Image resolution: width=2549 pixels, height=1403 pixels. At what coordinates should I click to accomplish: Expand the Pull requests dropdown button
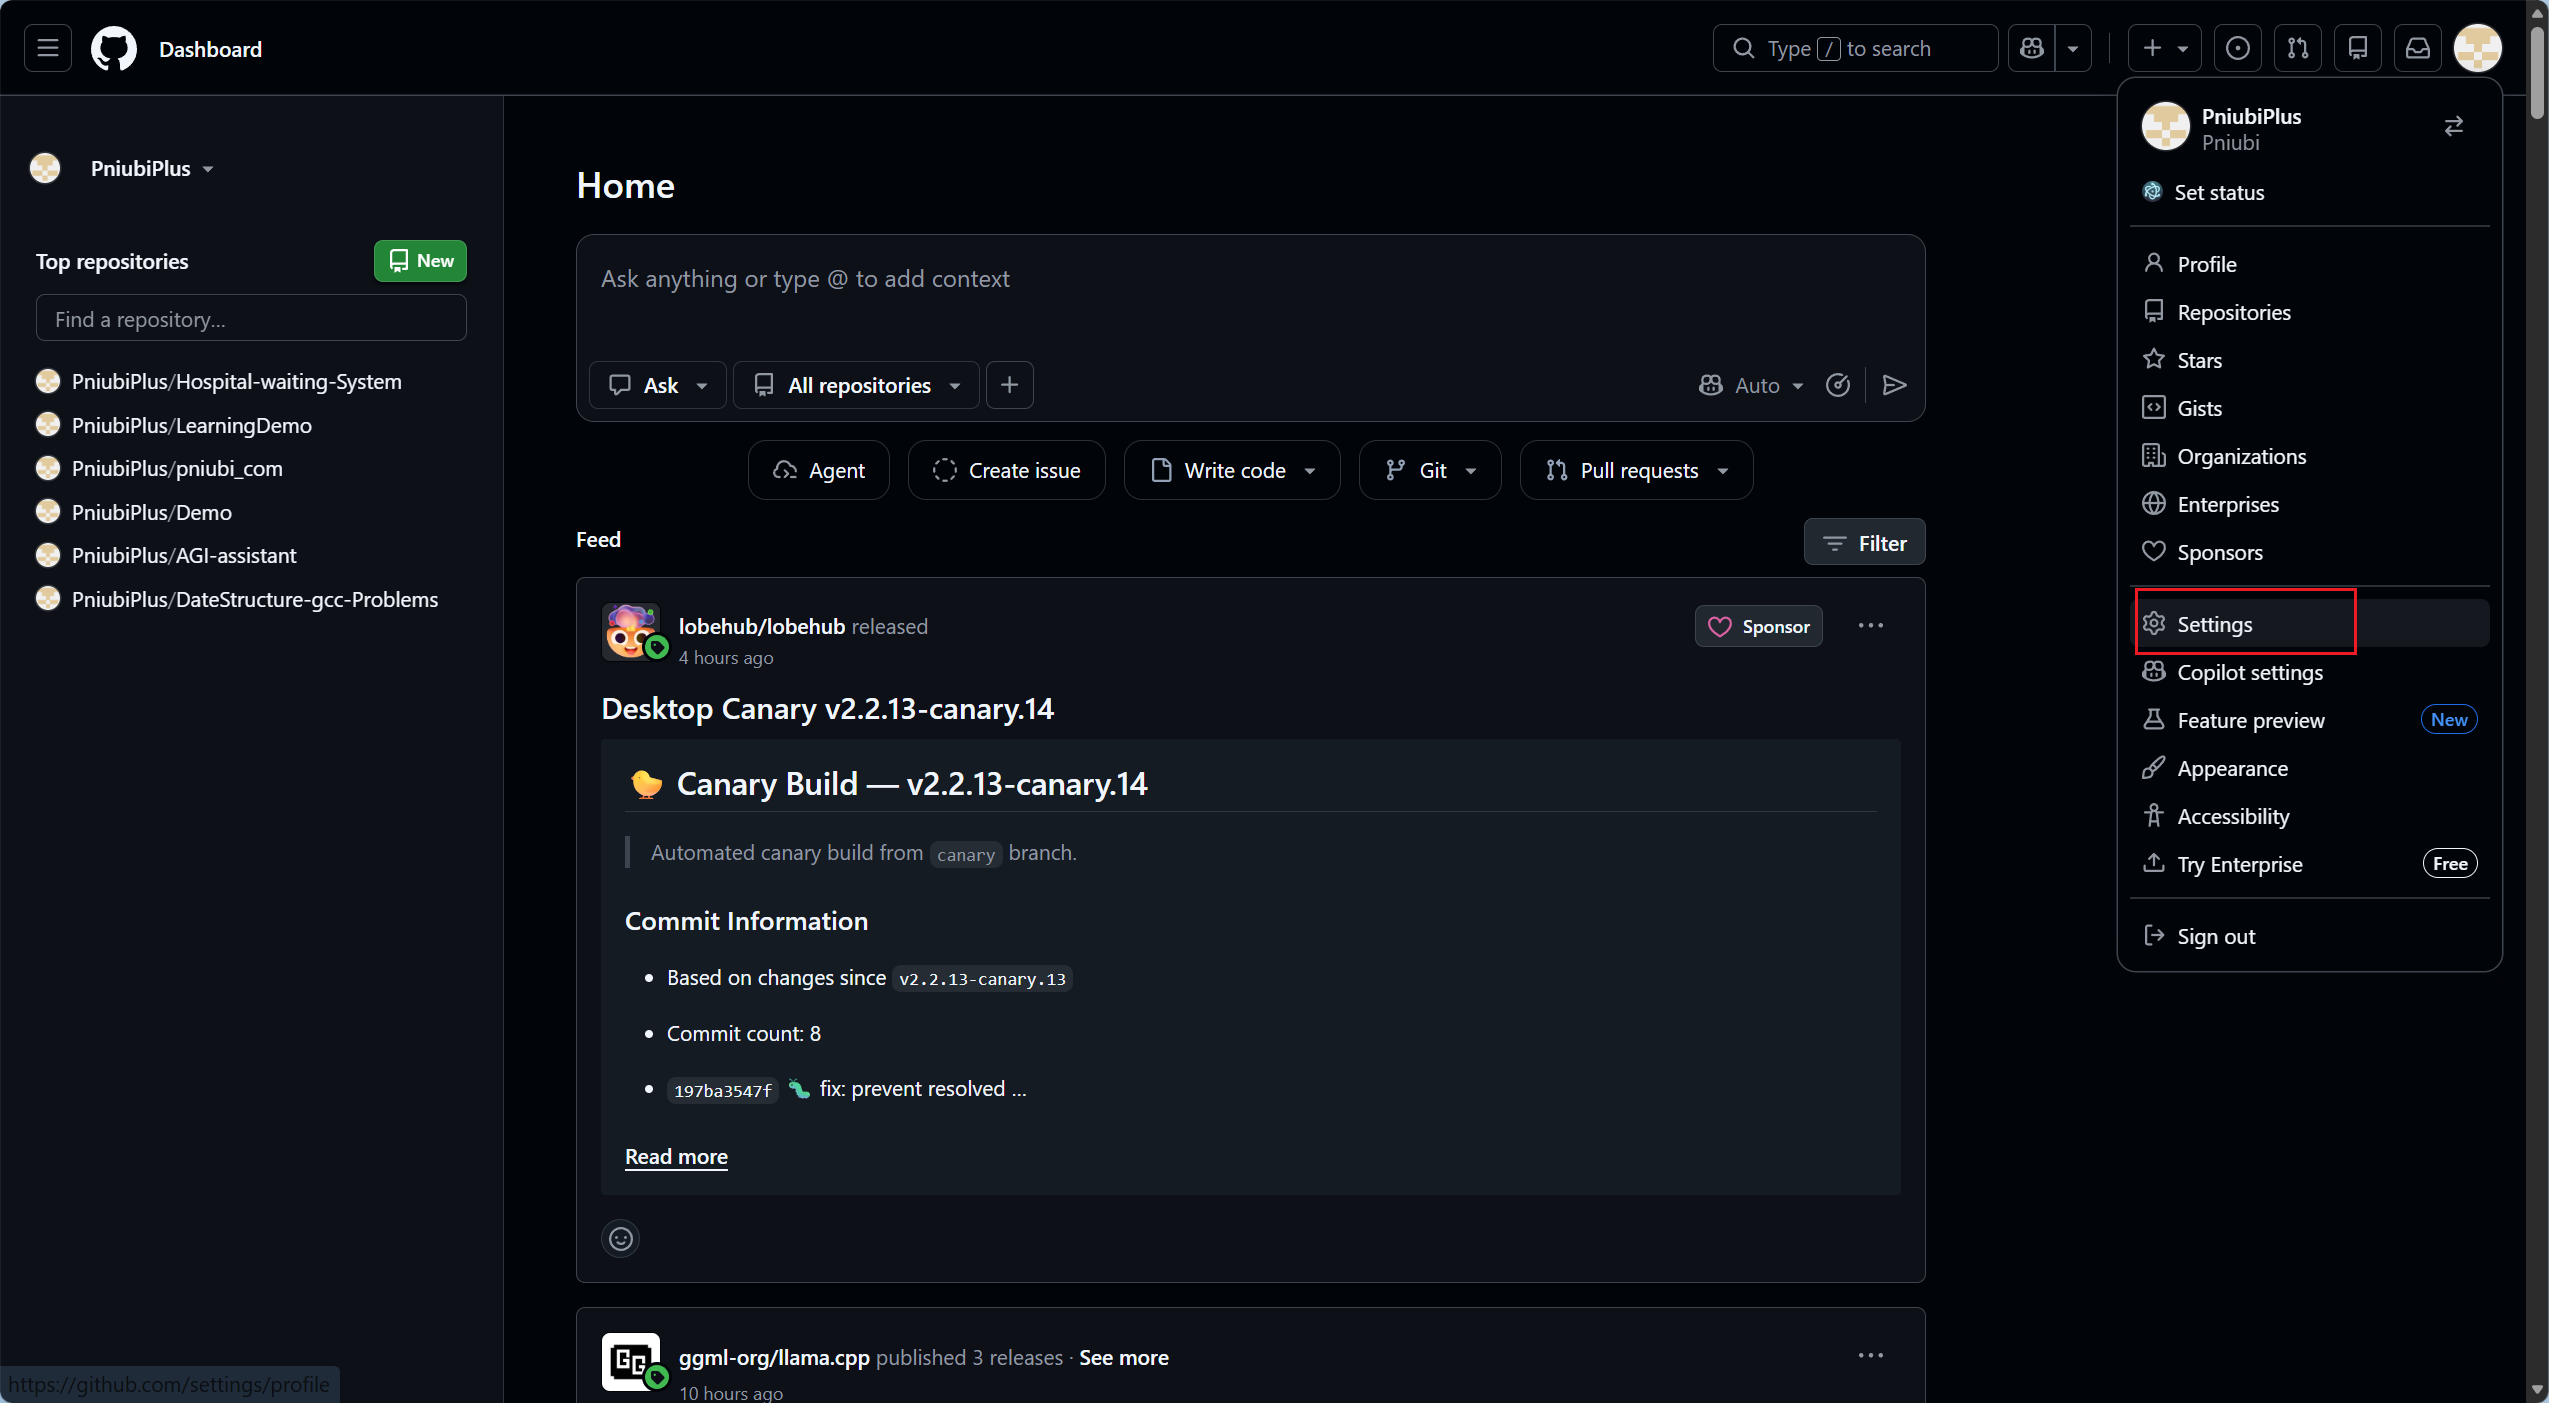[1636, 470]
